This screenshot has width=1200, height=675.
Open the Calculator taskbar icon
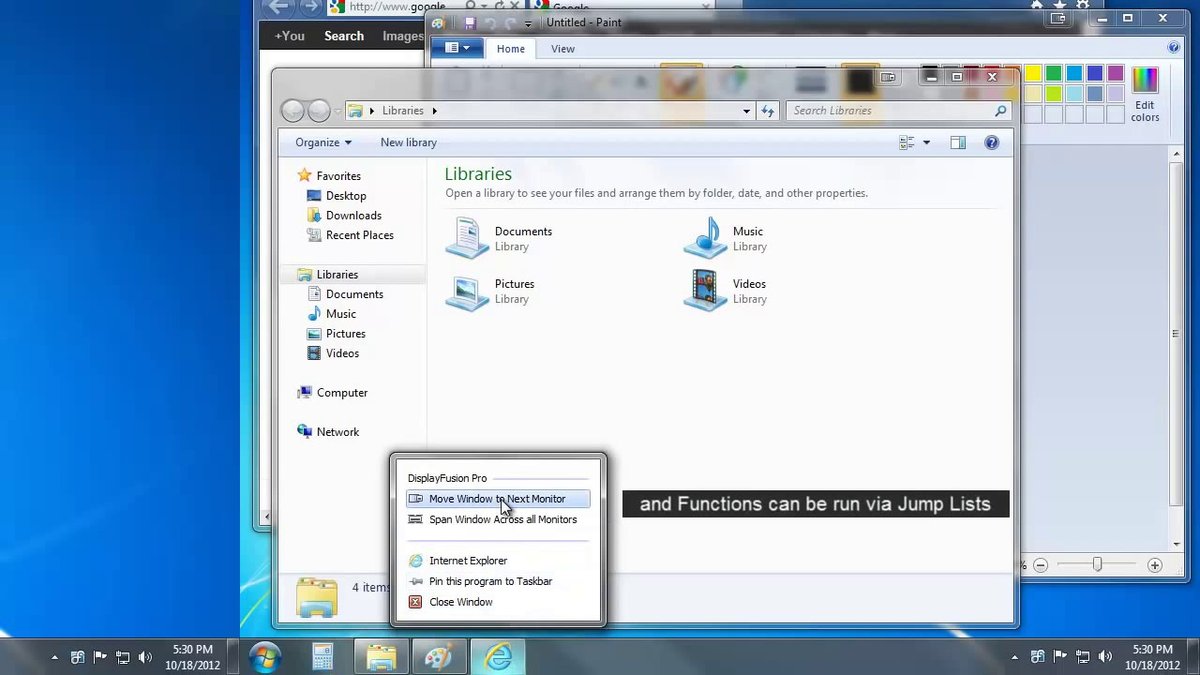tap(323, 657)
